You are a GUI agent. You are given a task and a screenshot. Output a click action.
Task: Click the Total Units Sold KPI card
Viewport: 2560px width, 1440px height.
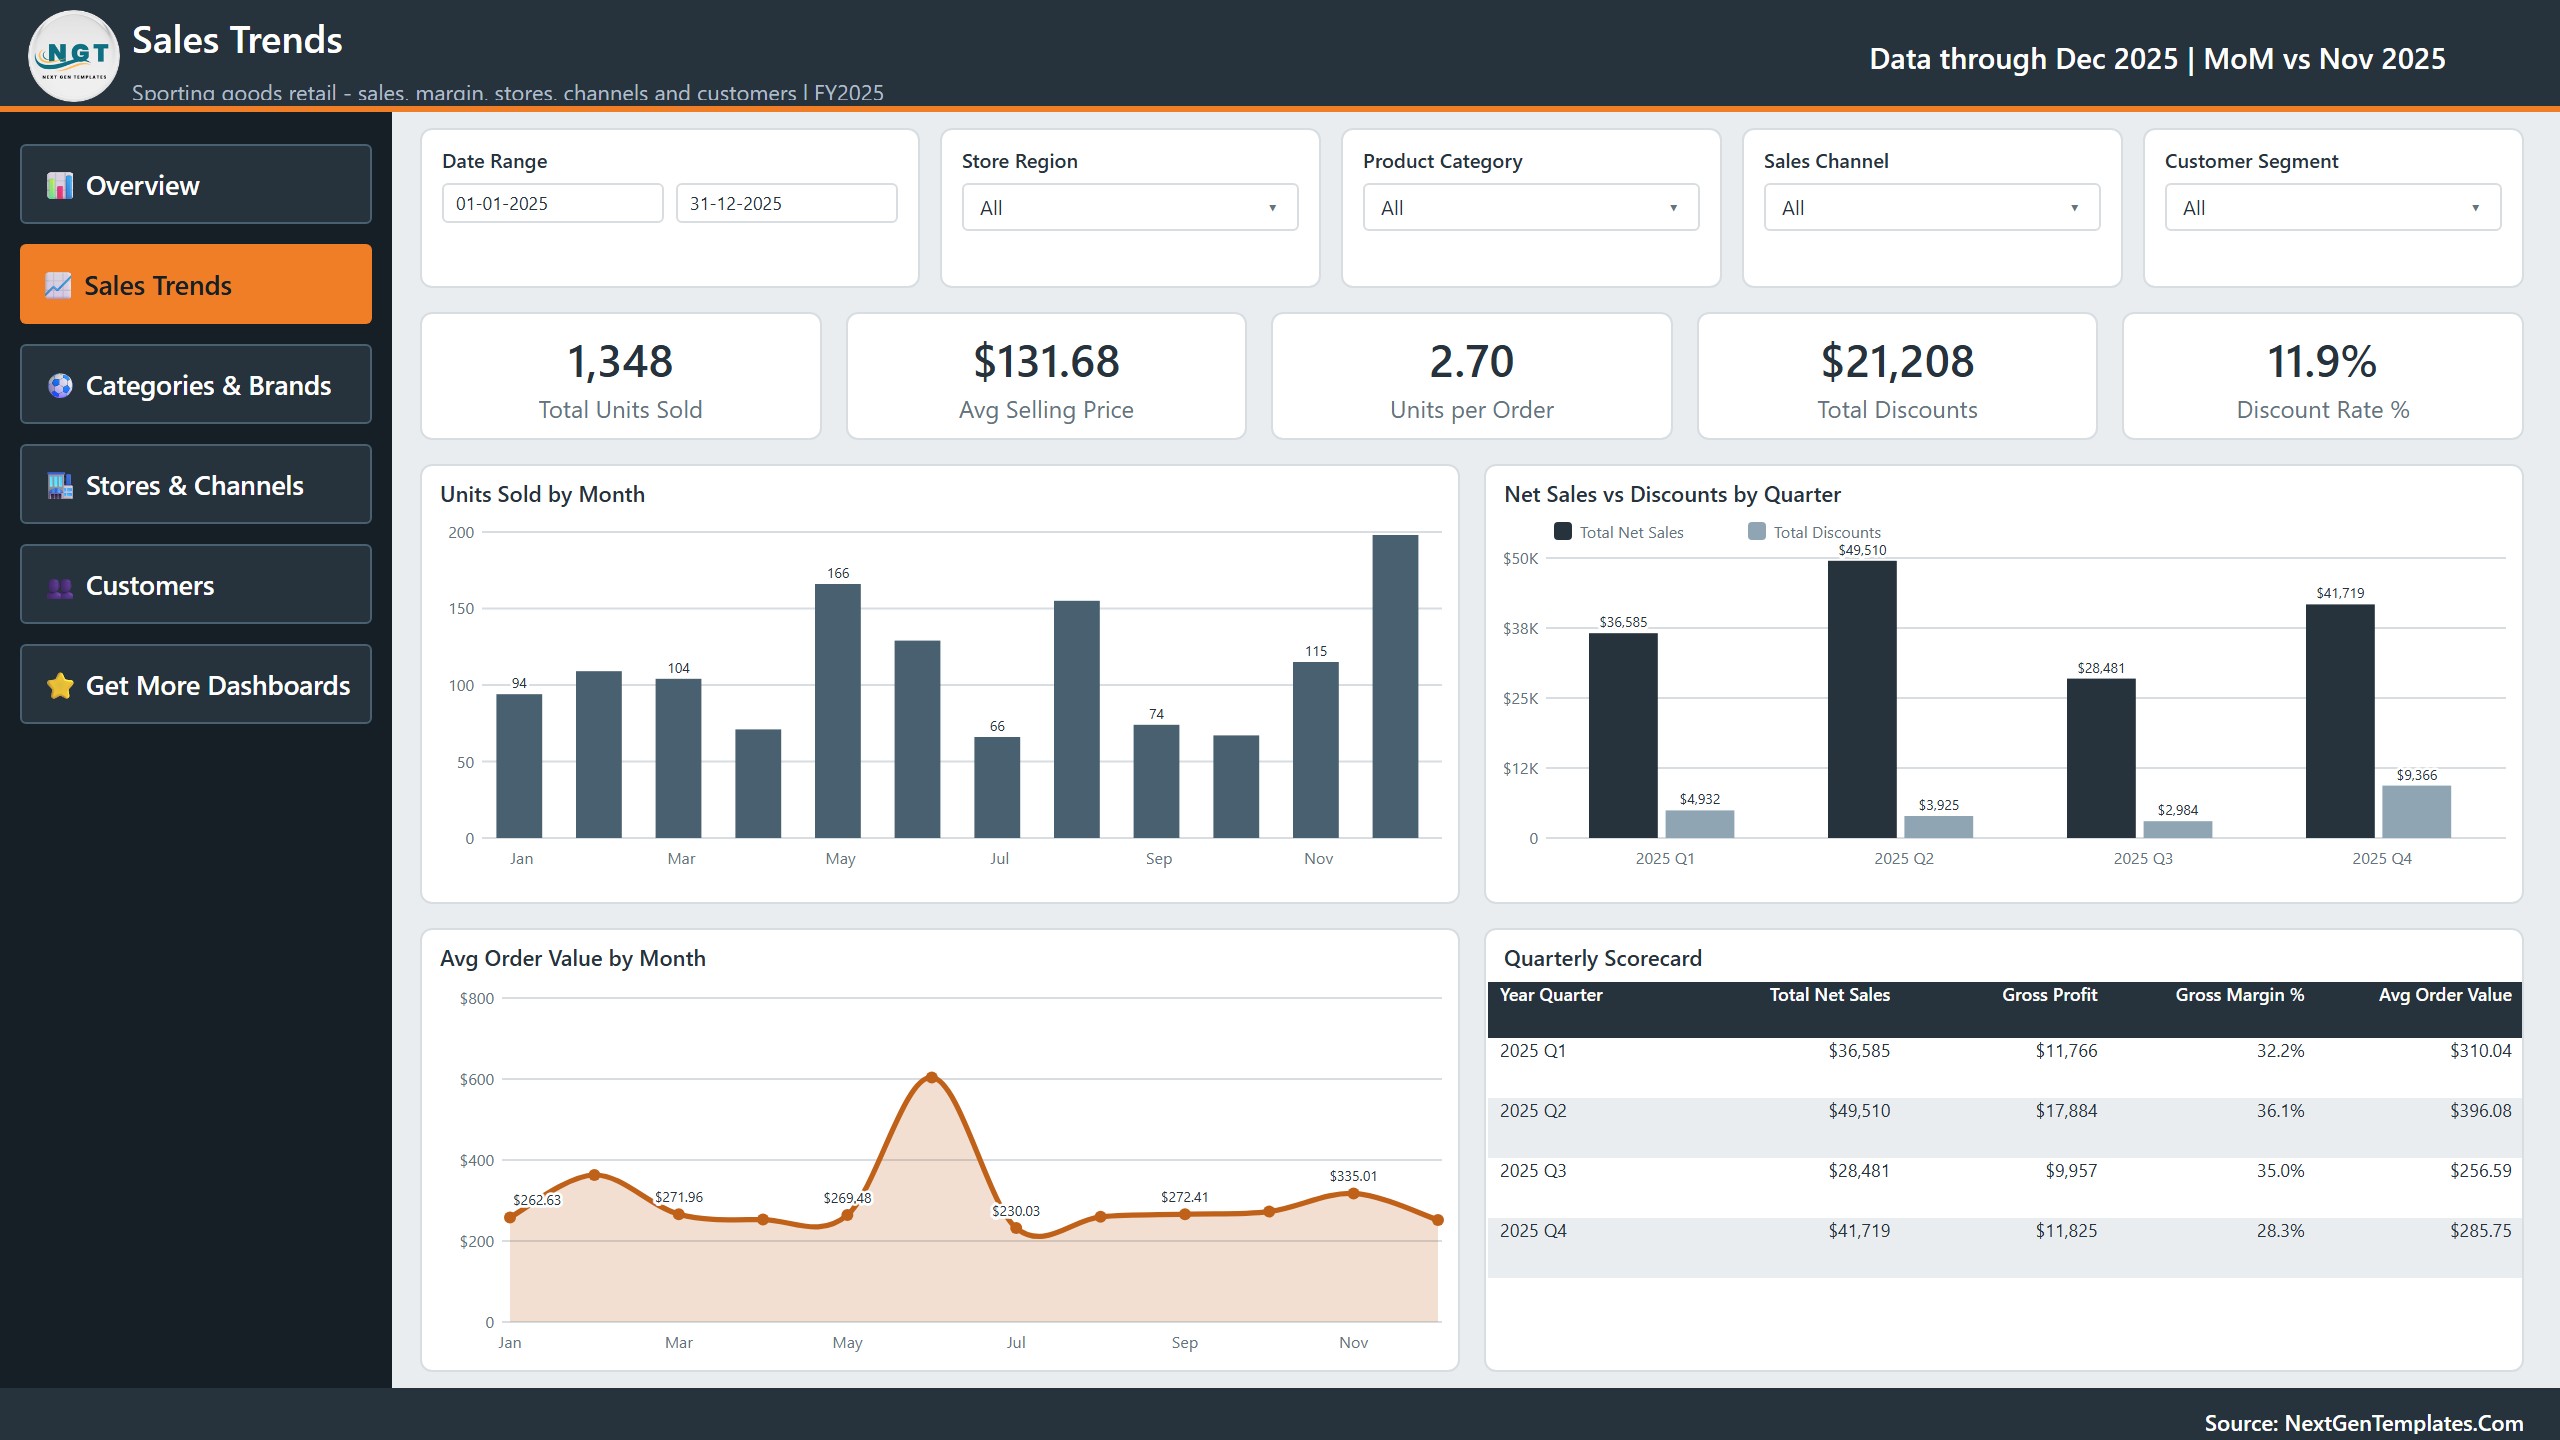[621, 376]
